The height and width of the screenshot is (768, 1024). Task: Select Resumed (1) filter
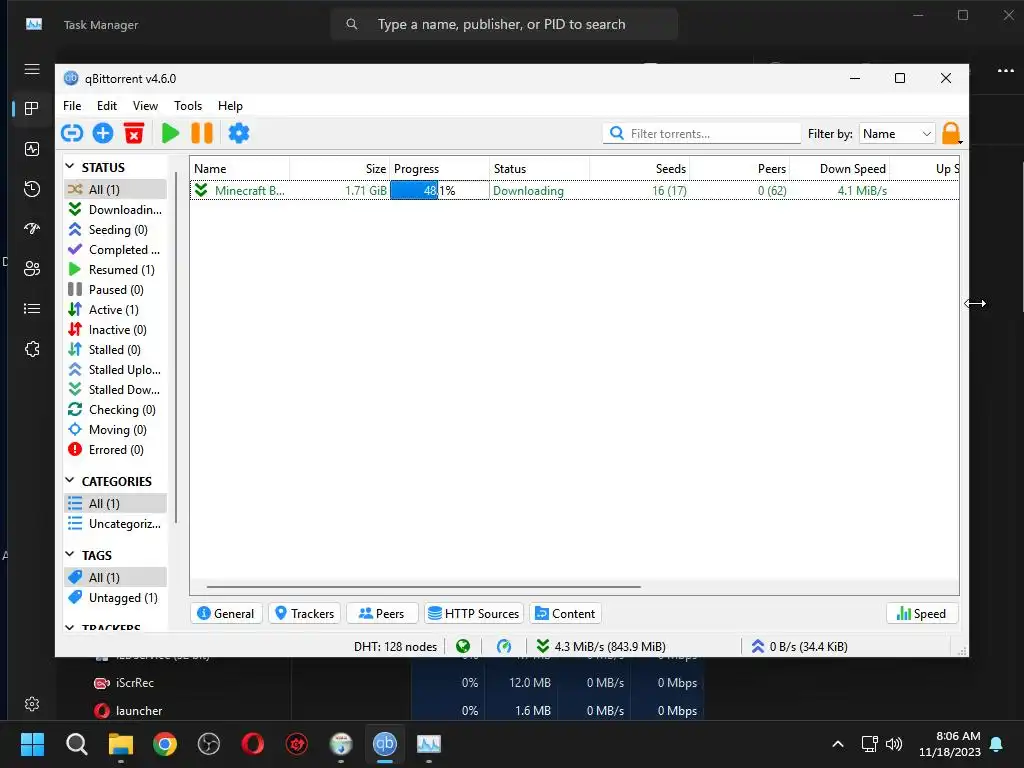point(116,270)
